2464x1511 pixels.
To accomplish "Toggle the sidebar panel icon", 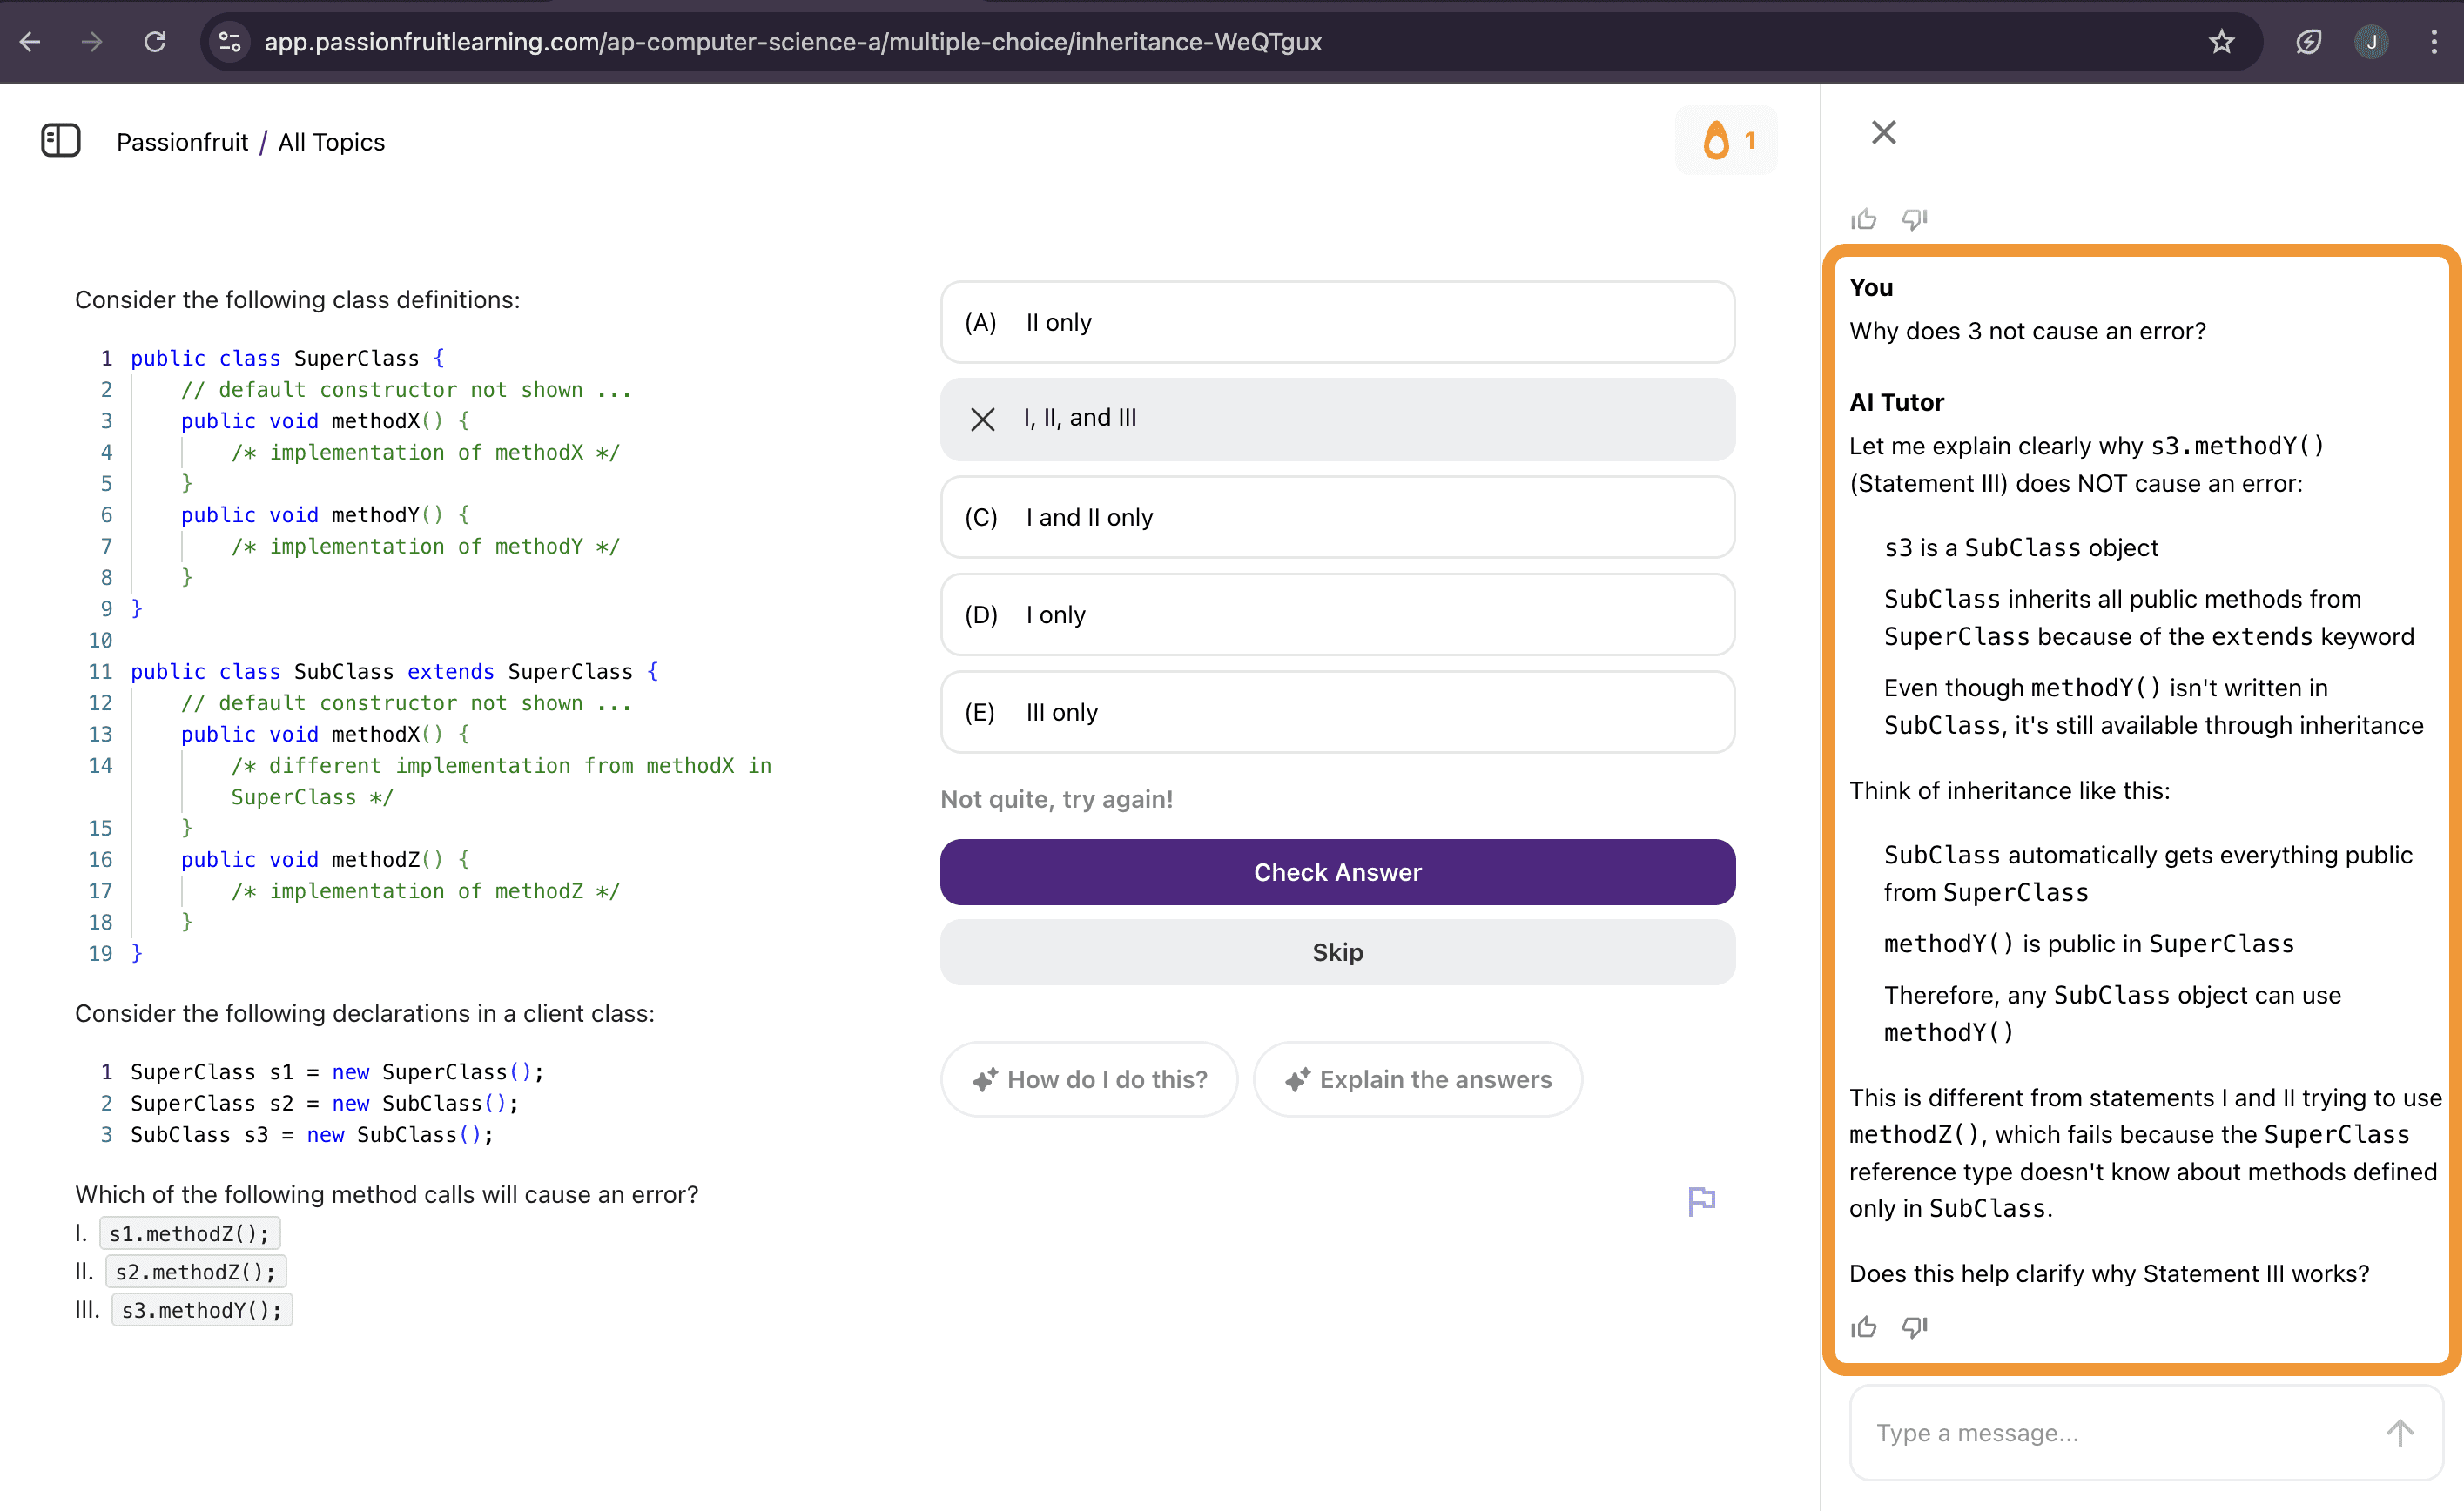I will point(60,141).
